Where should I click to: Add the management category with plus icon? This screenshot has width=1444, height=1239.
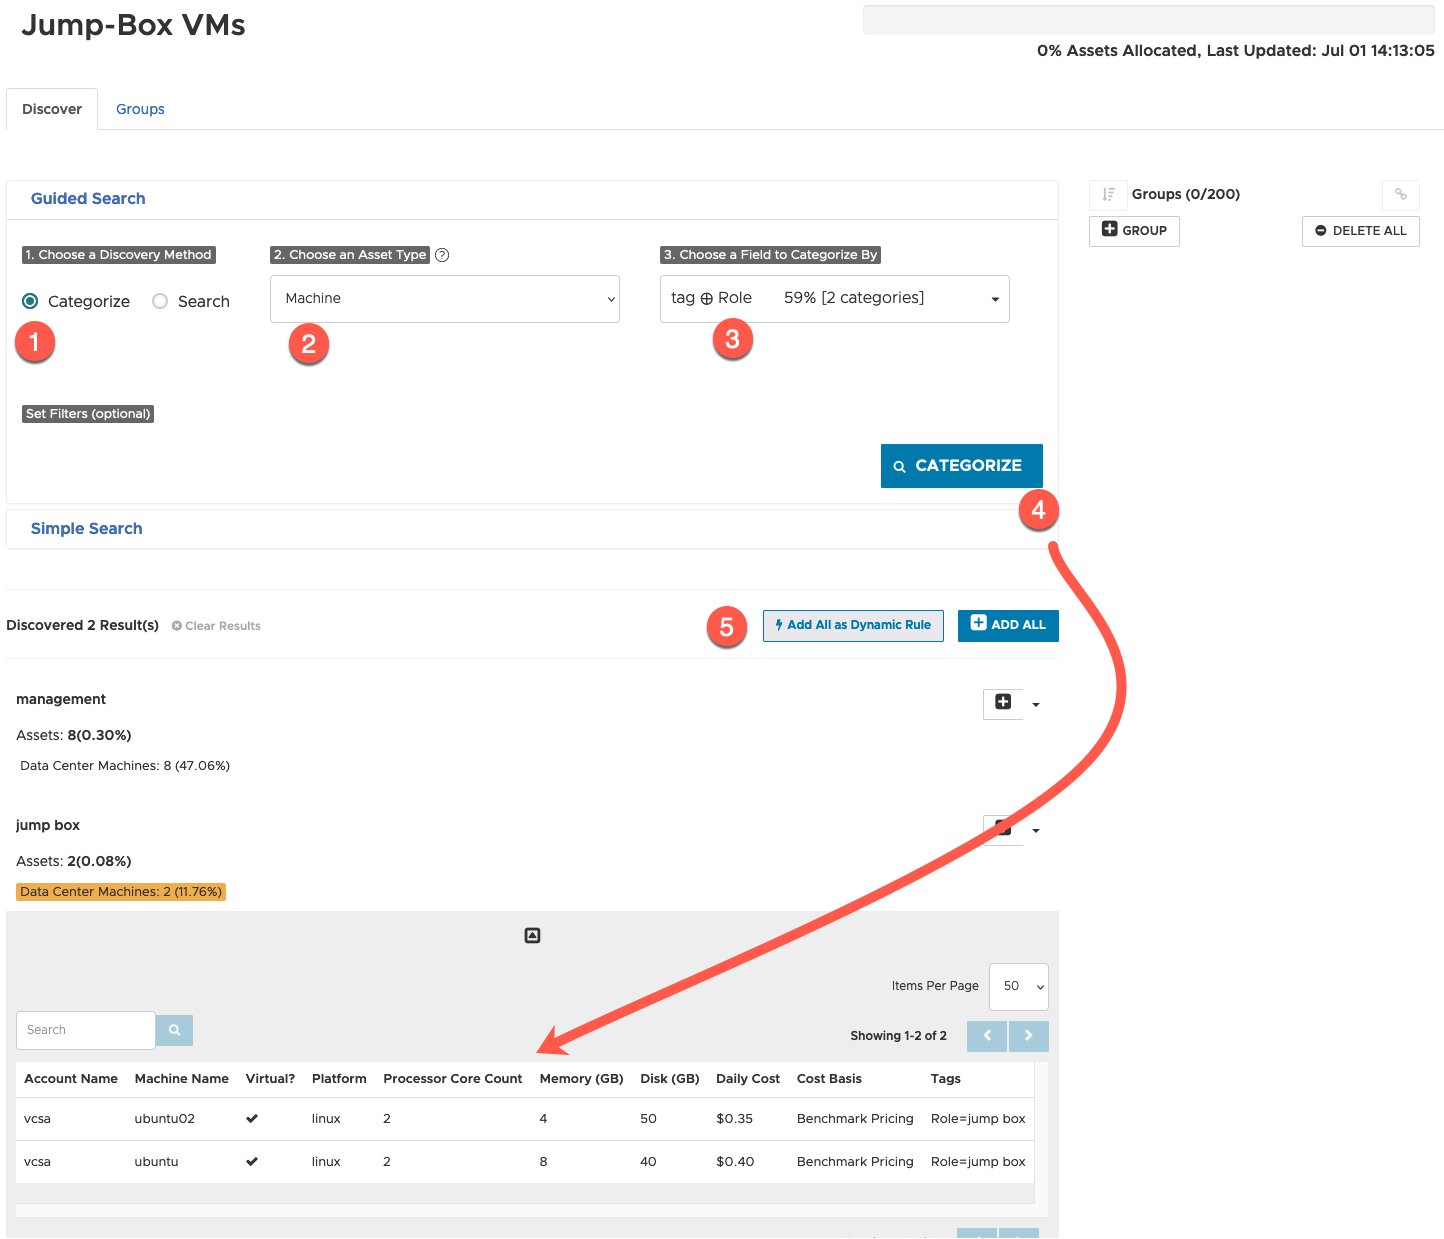tap(1003, 703)
